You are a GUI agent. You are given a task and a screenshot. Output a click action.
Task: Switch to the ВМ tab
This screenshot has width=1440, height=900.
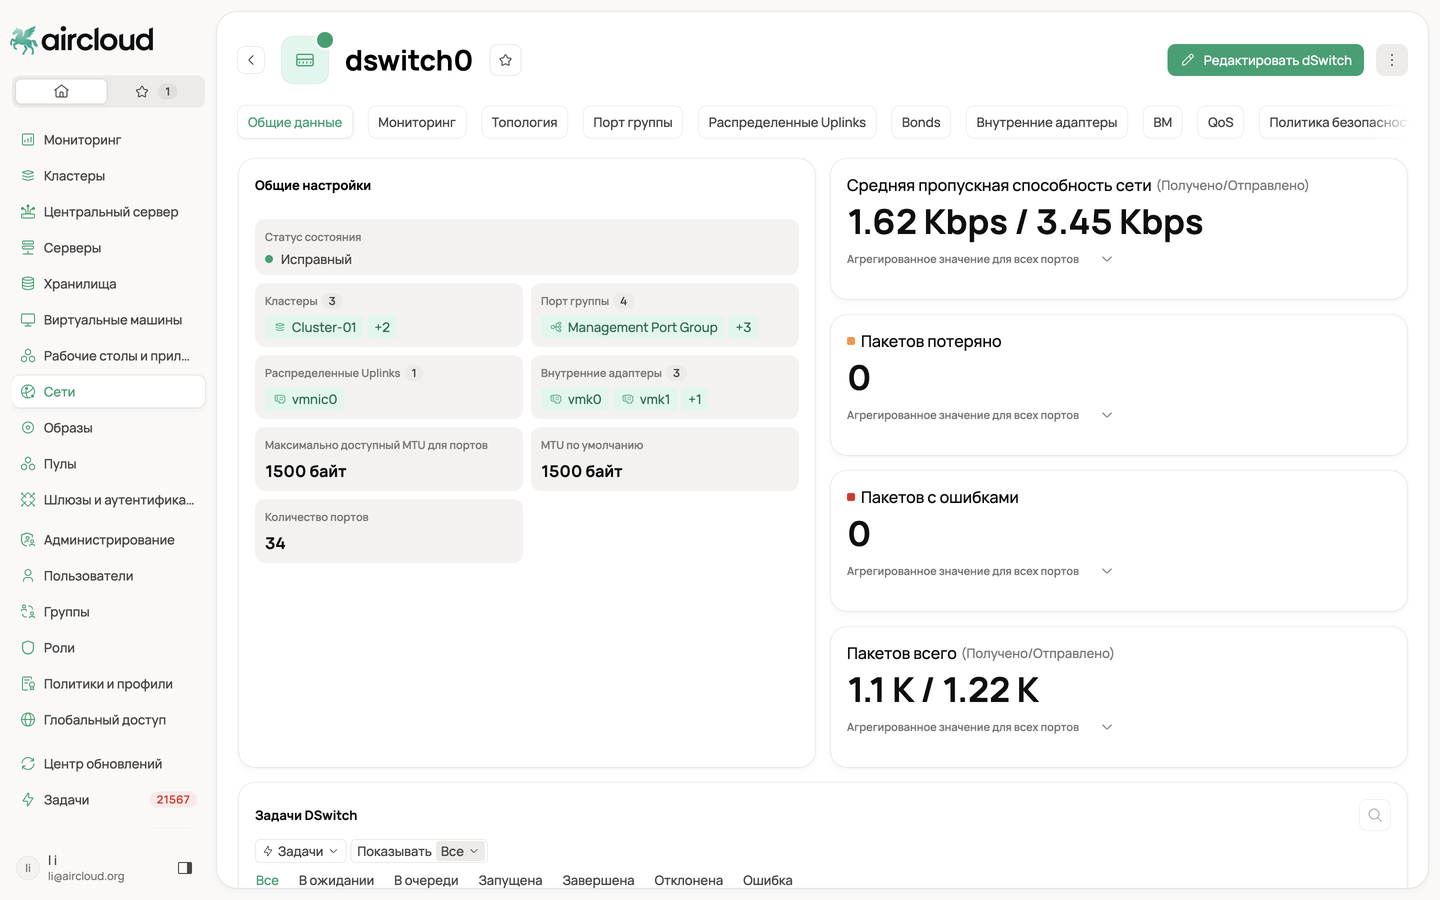(1162, 122)
